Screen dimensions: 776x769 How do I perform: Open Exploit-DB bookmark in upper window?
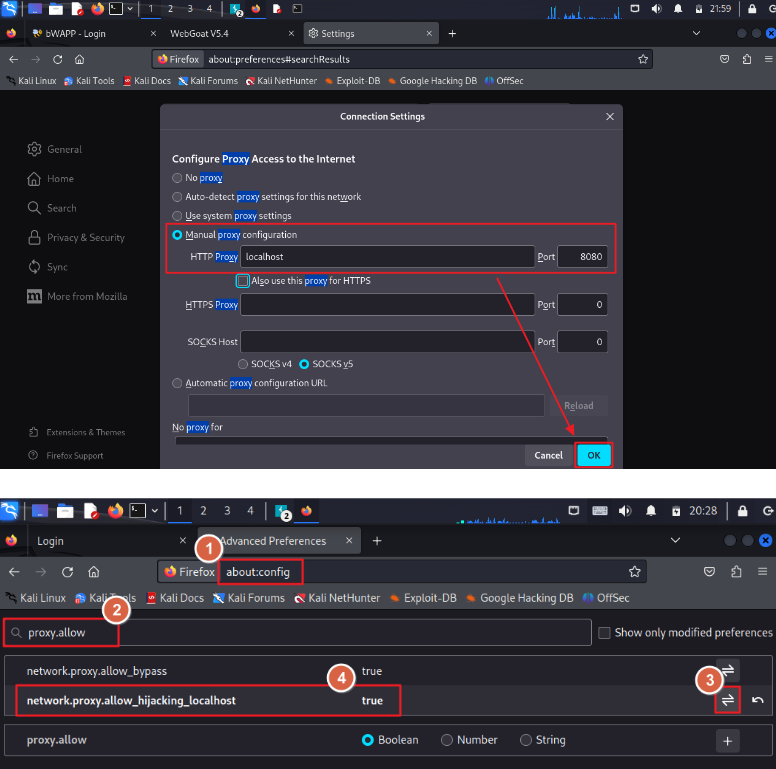[352, 81]
